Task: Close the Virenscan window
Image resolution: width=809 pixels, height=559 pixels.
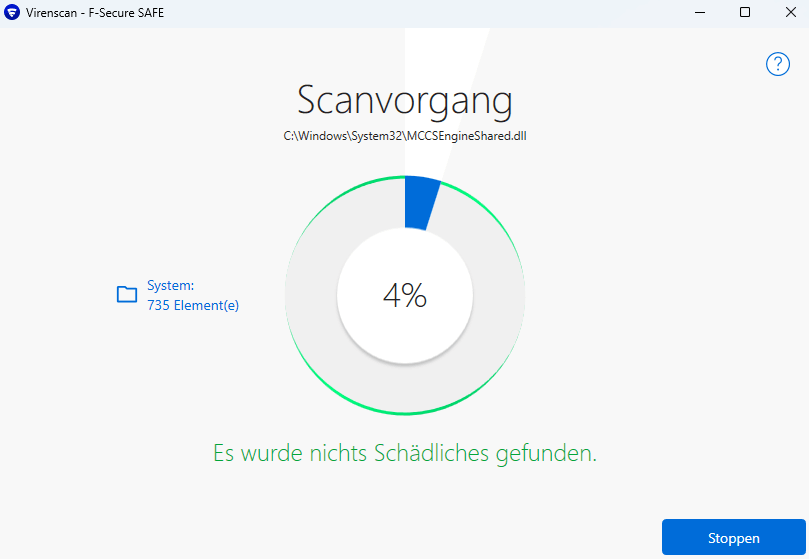Action: pos(790,12)
